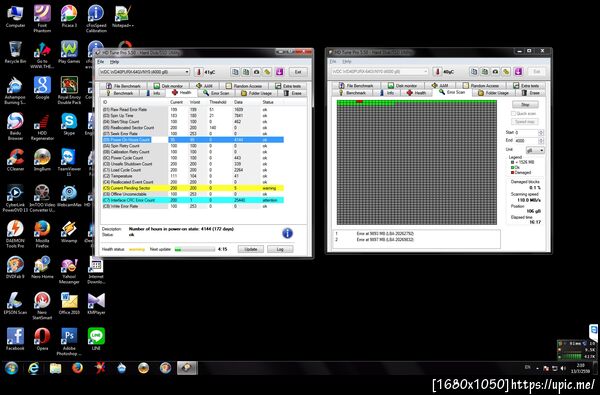This screenshot has width=600, height=395.
Task: Open Notepad++ desktop shortcut
Action: (123, 16)
